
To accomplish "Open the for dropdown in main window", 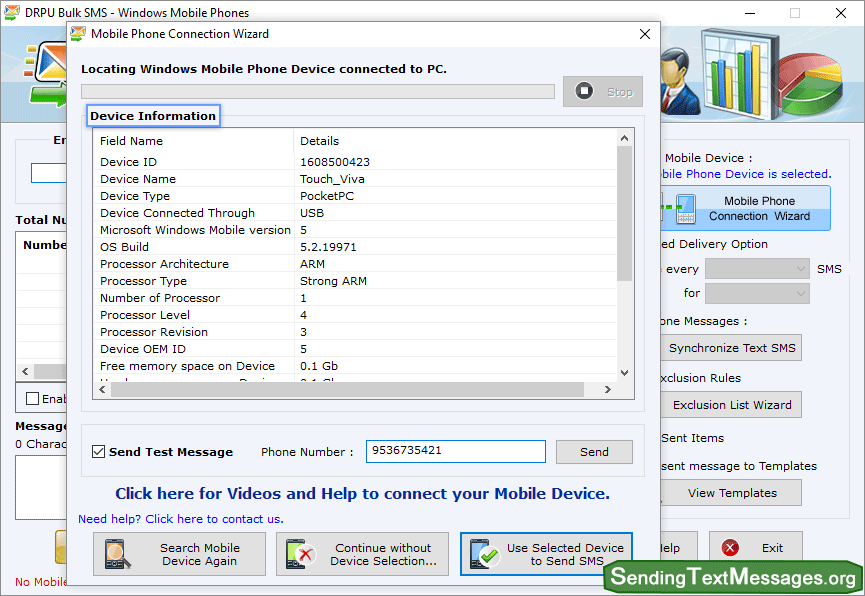I will click(x=757, y=293).
